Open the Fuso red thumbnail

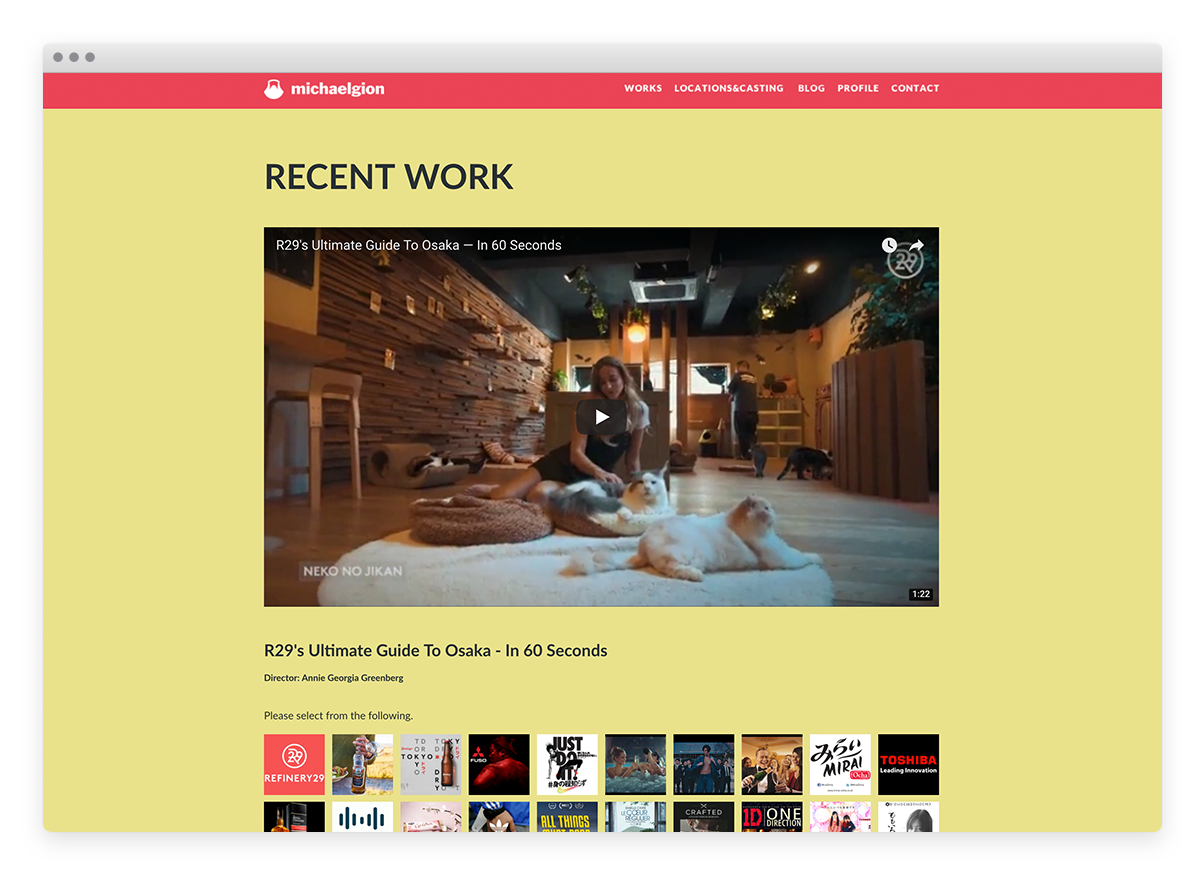pyautogui.click(x=499, y=764)
